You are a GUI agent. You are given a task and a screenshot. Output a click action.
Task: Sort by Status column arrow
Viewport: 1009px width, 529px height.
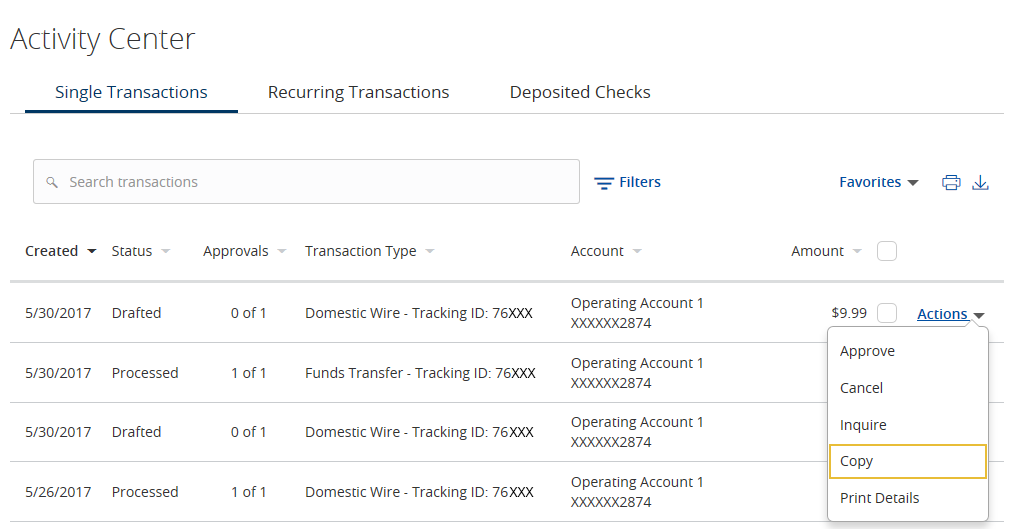166,251
